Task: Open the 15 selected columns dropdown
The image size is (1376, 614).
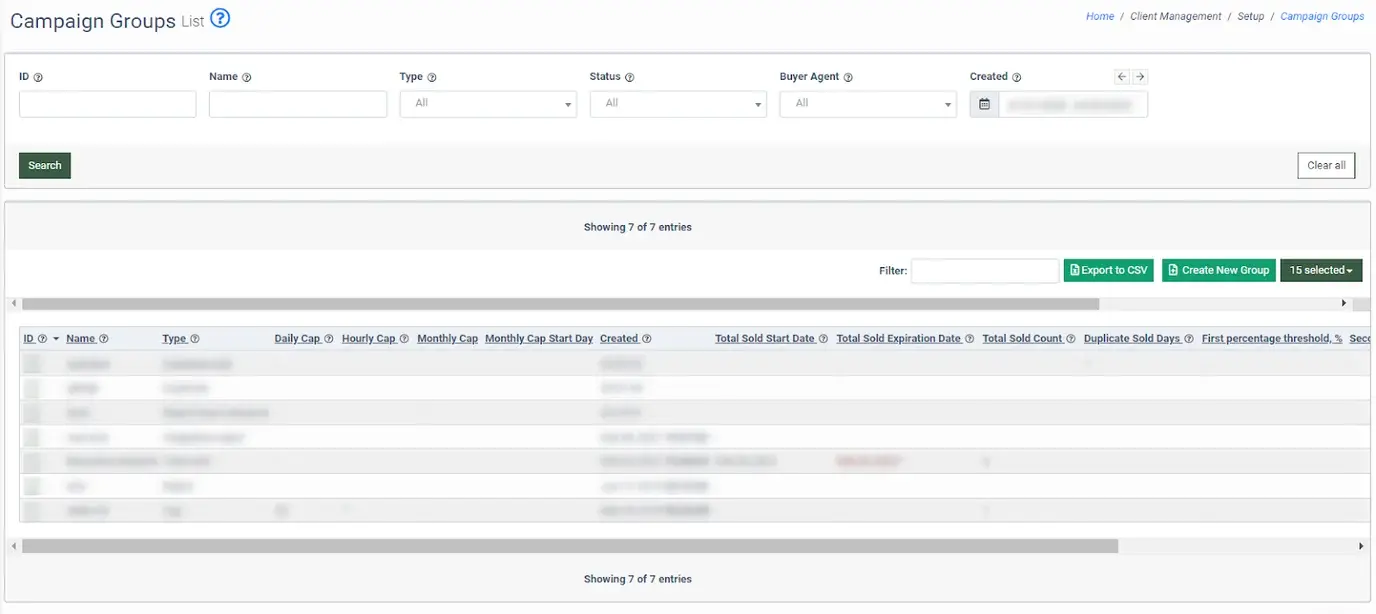Action: point(1321,270)
